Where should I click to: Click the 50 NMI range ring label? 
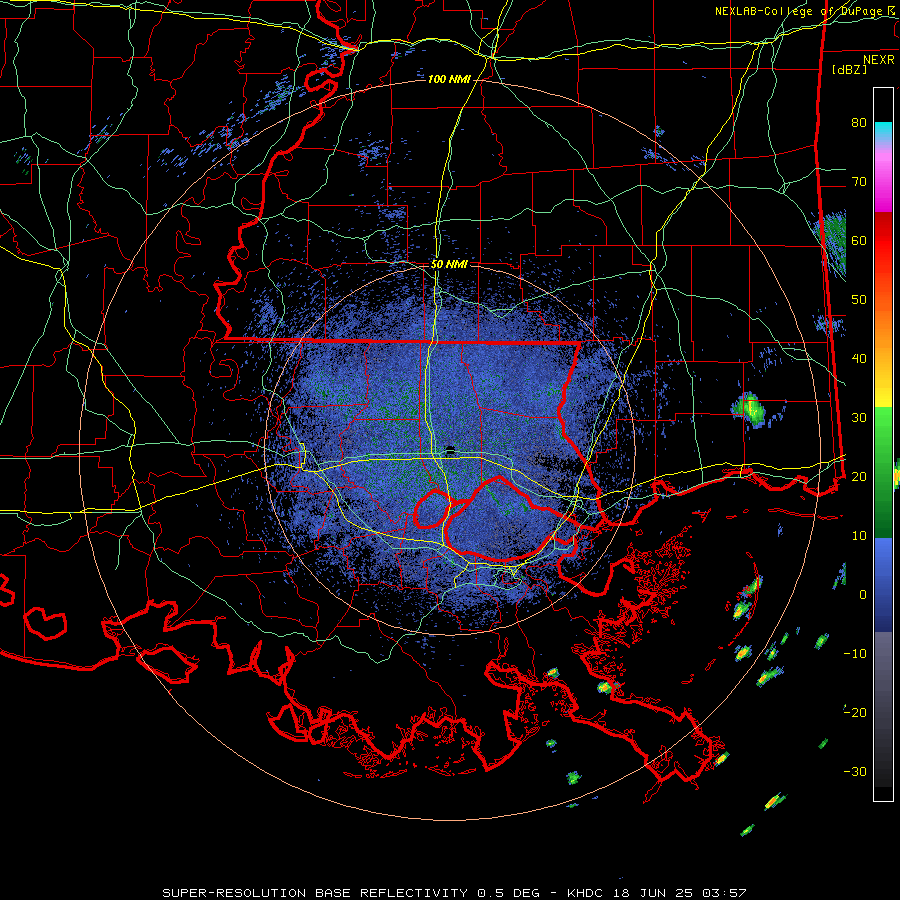[x=449, y=264]
